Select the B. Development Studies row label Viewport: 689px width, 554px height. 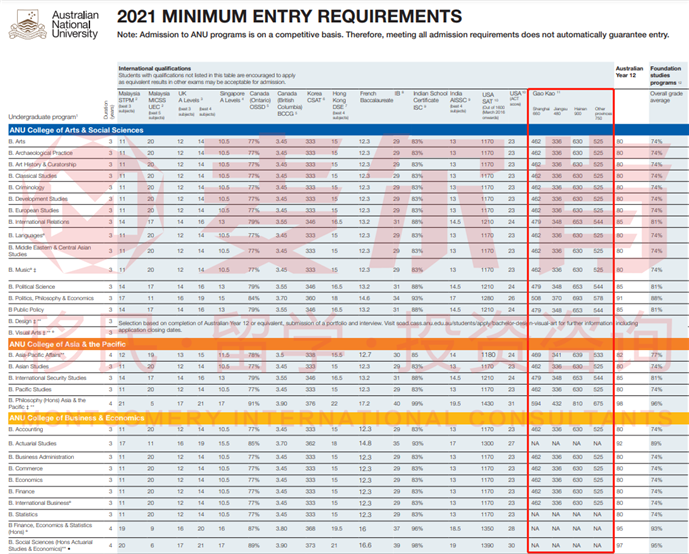click(x=38, y=199)
